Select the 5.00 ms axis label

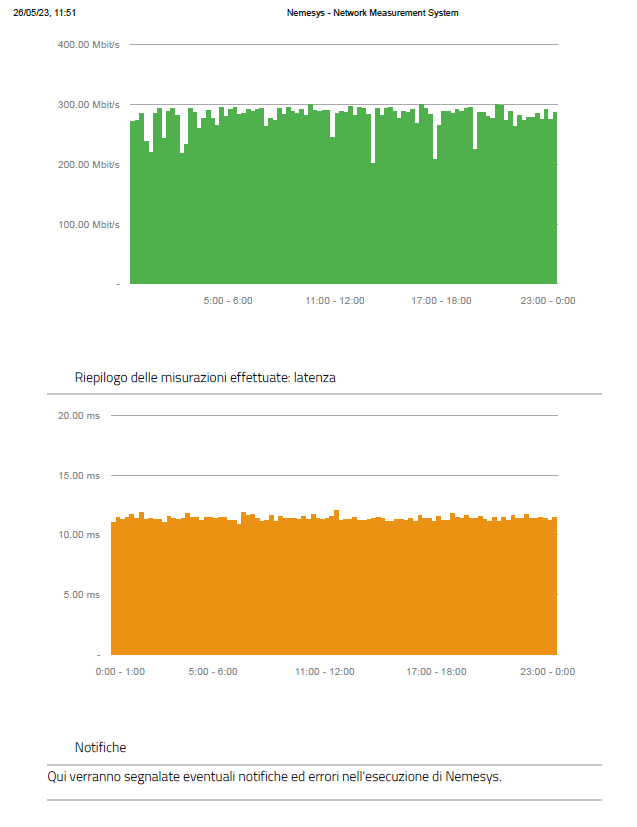82,595
